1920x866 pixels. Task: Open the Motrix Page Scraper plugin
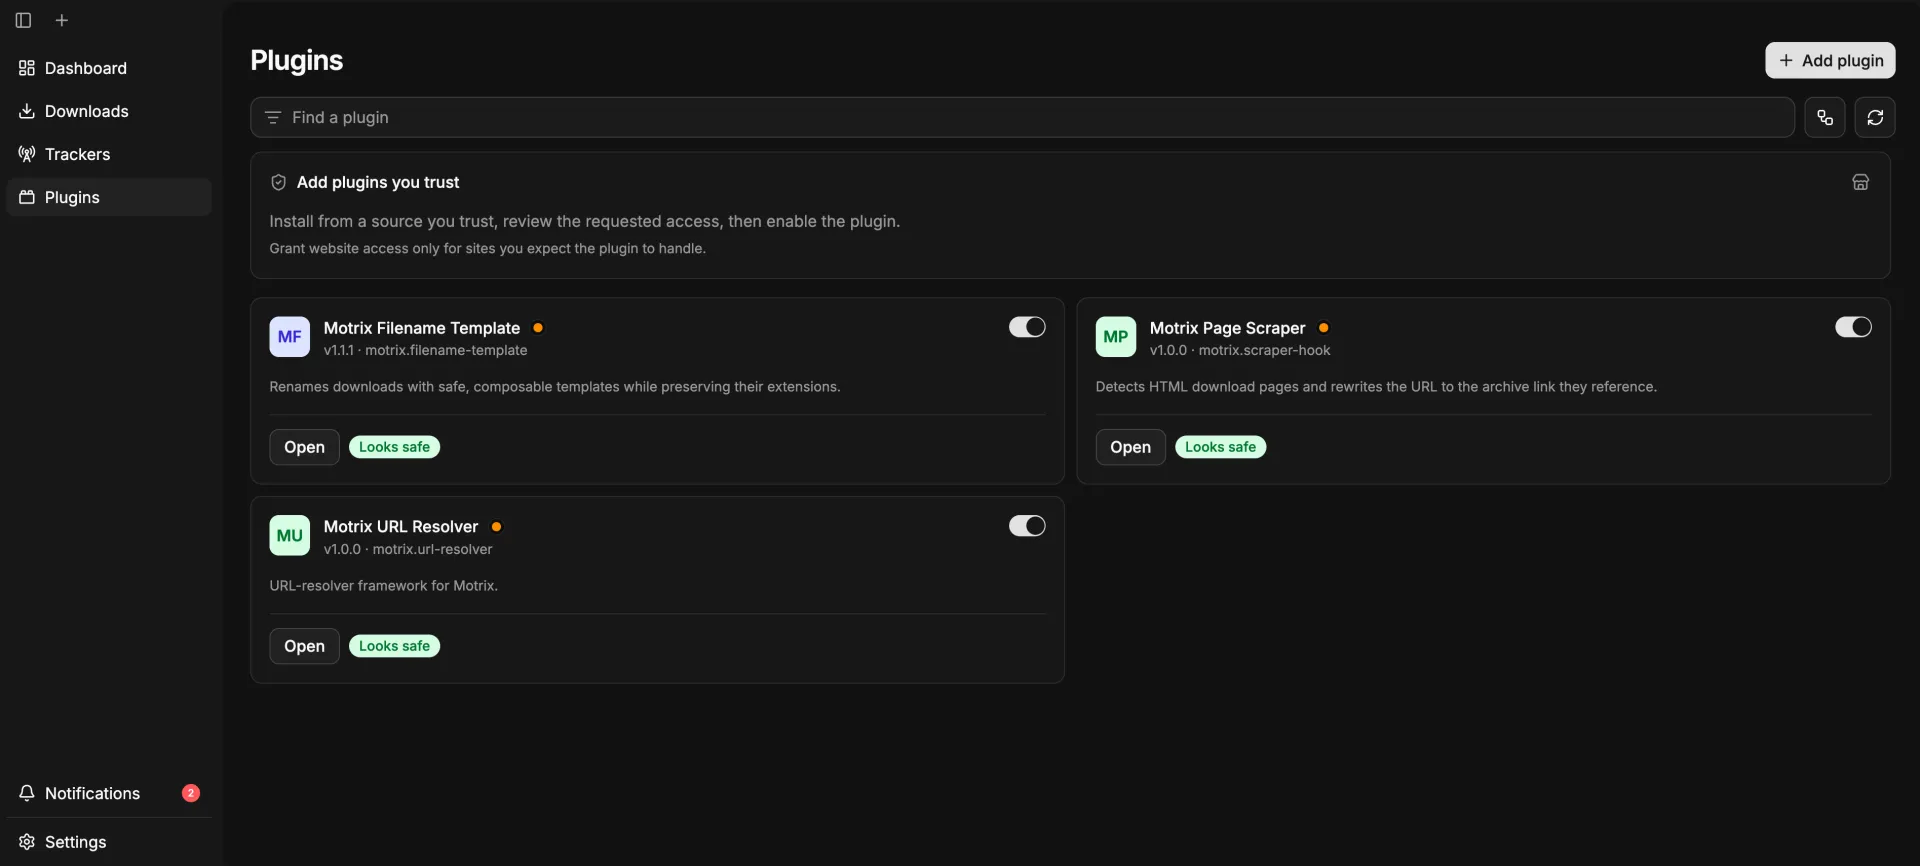pyautogui.click(x=1130, y=447)
